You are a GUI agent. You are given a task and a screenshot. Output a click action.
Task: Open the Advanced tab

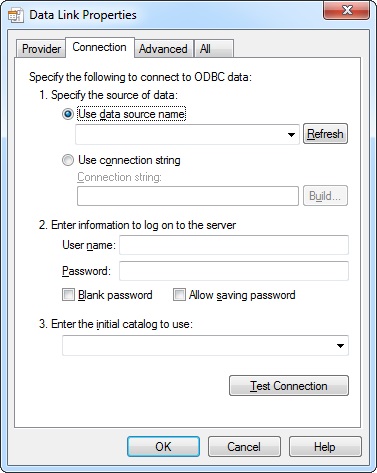163,49
